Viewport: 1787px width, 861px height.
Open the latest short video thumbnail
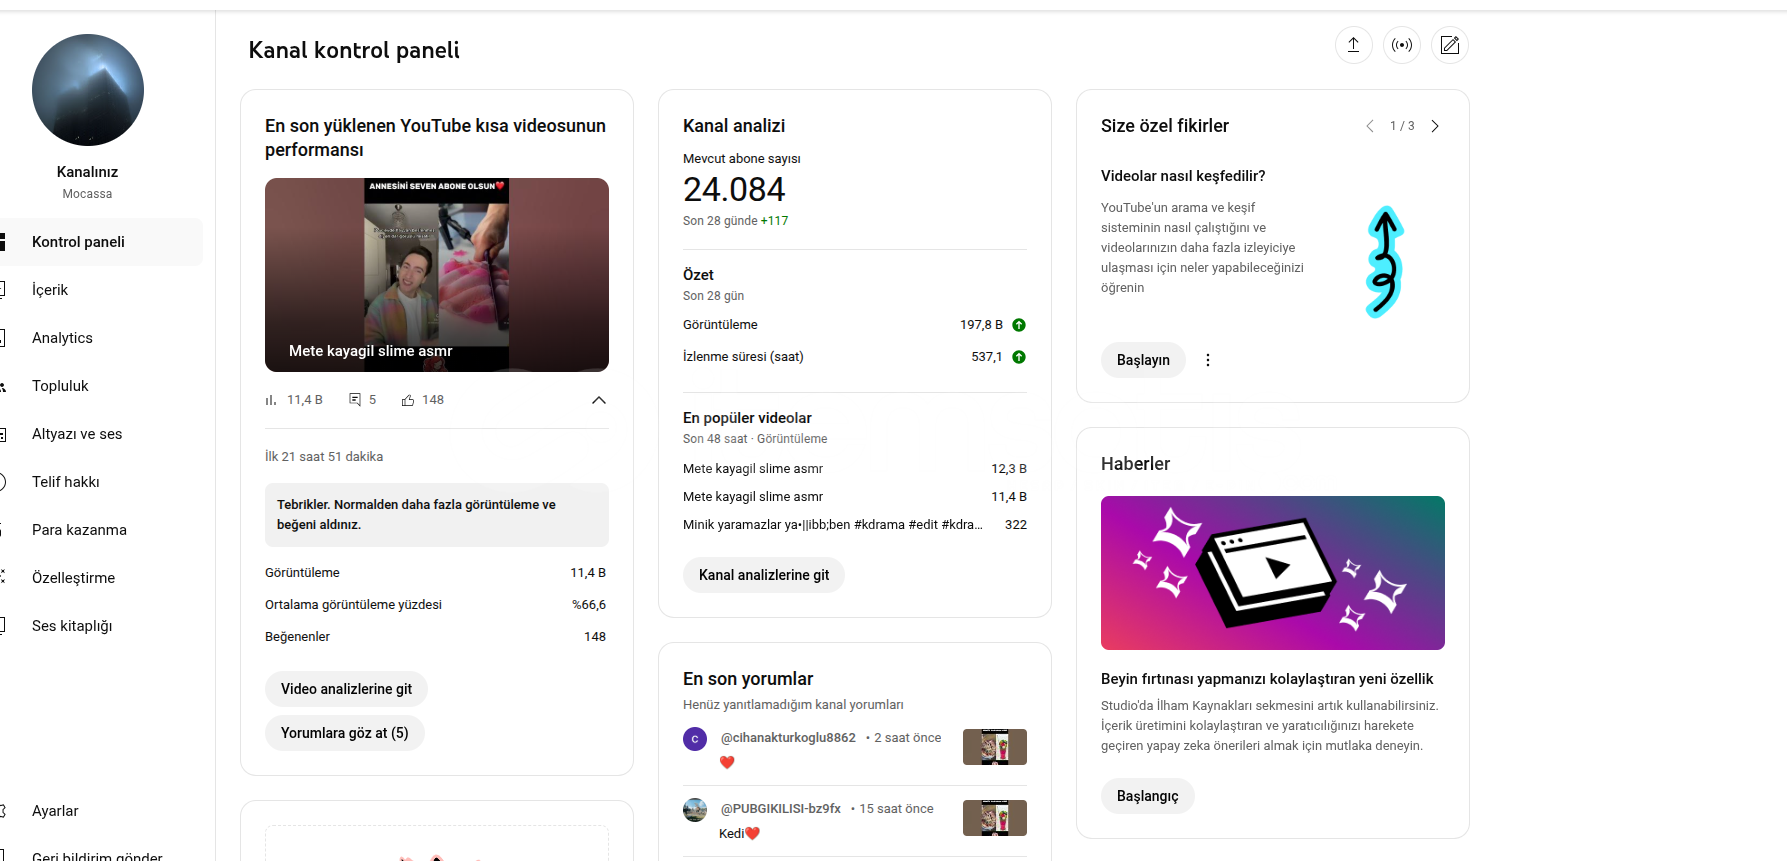(x=437, y=275)
